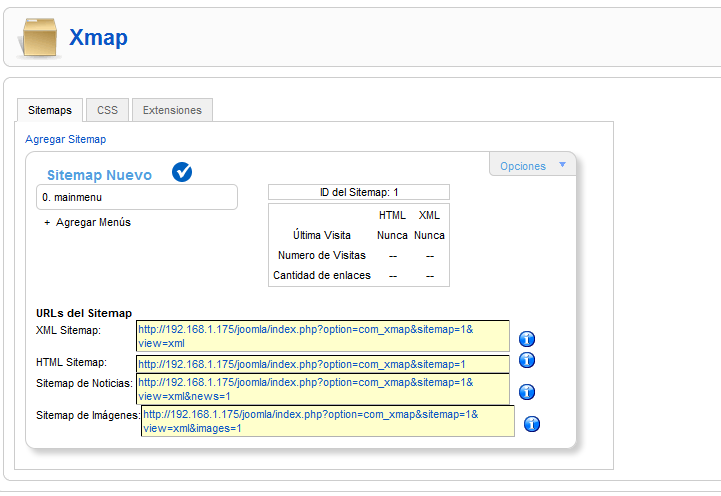Switch to the CSS tab
The height and width of the screenshot is (496, 721).
tap(107, 110)
